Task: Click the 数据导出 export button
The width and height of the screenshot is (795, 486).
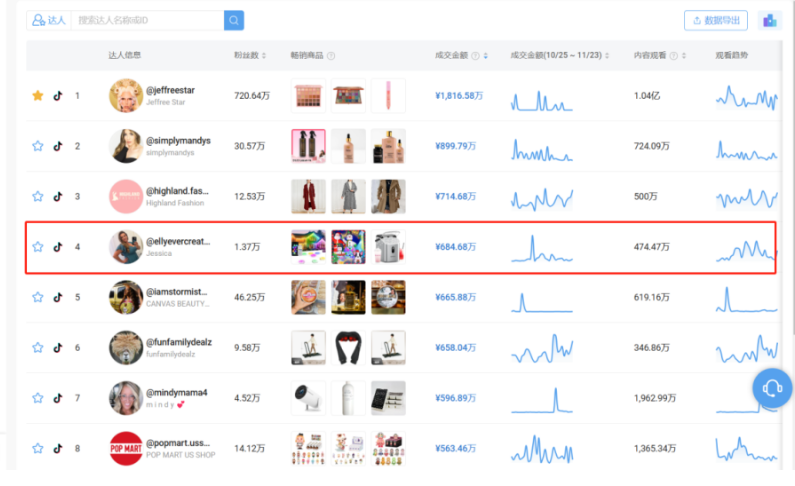Action: 716,20
